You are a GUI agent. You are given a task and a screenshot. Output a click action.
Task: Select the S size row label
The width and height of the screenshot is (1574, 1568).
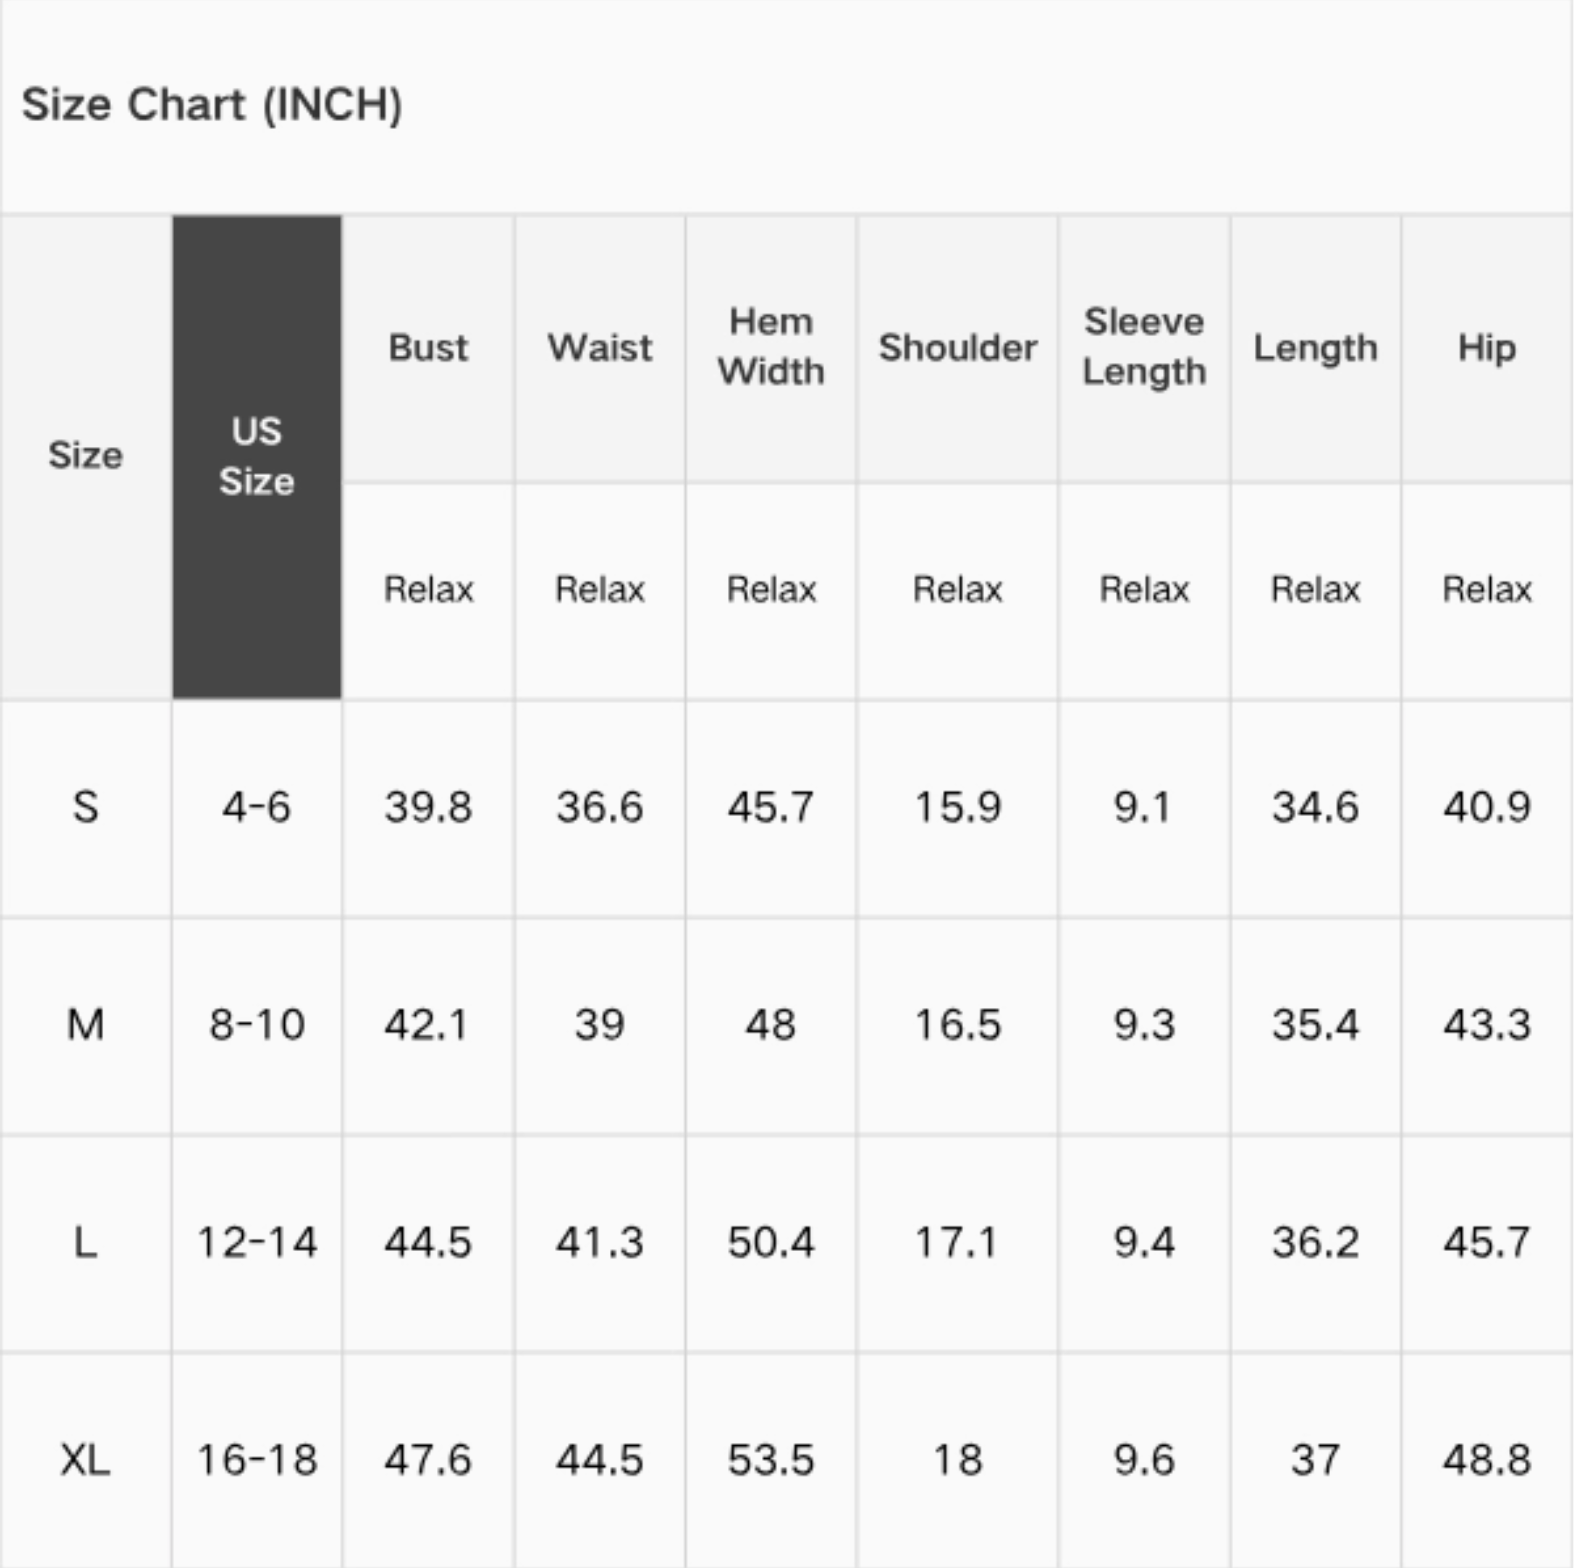coord(86,807)
